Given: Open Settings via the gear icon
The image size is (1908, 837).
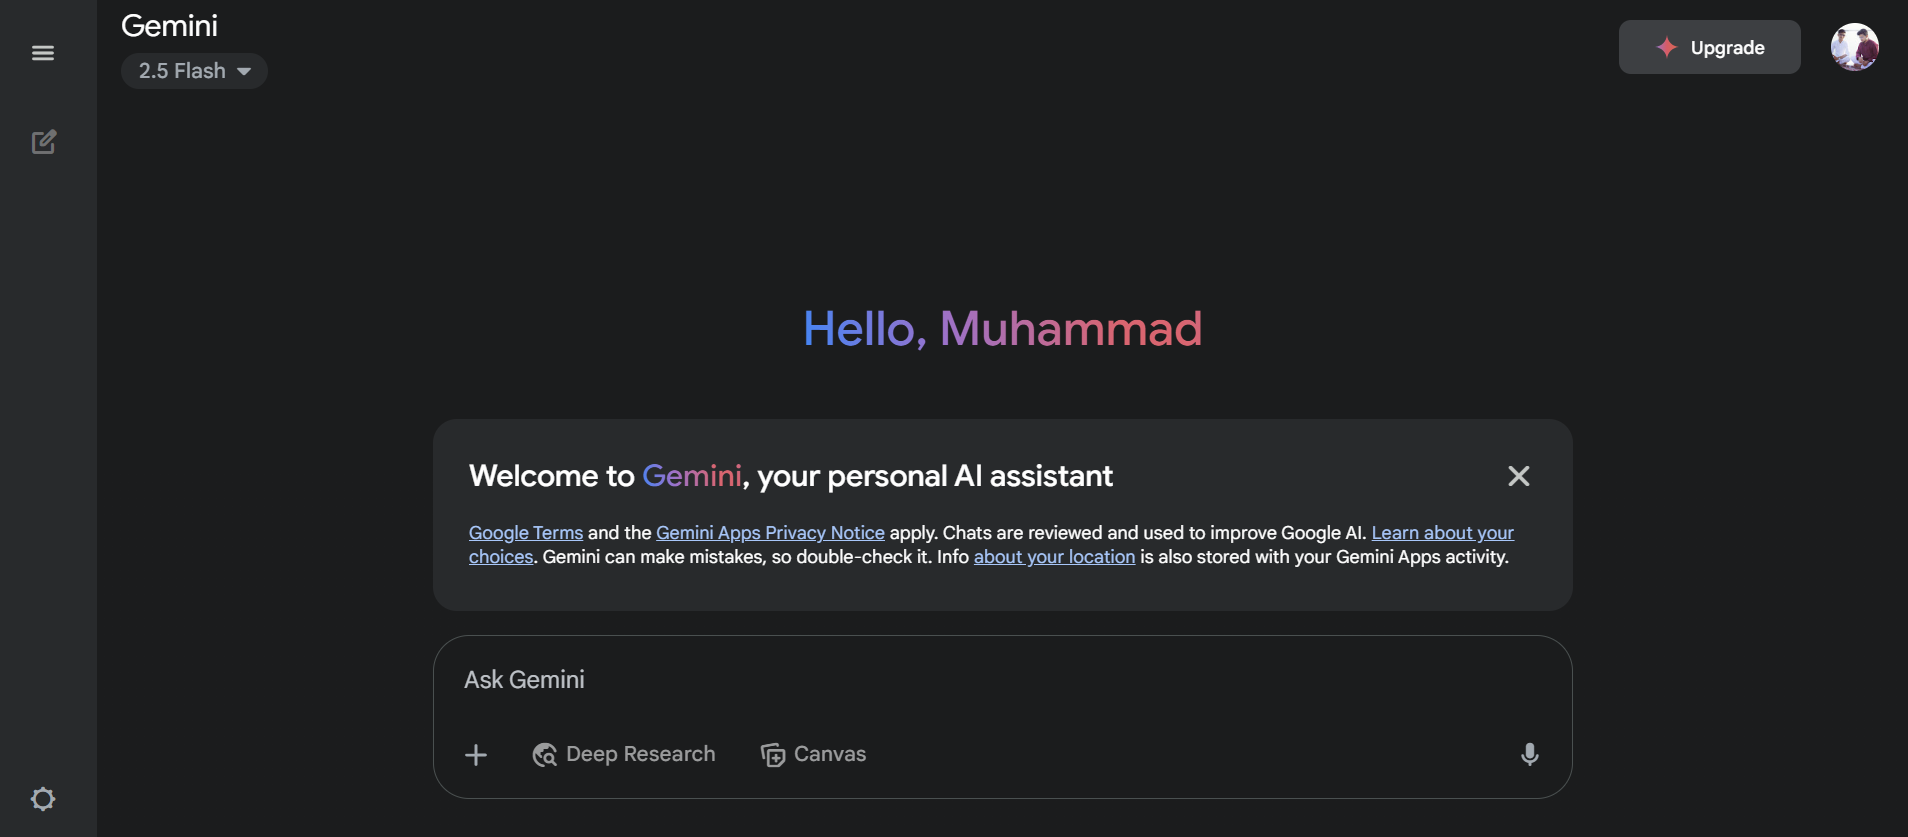Looking at the screenshot, I should [43, 798].
